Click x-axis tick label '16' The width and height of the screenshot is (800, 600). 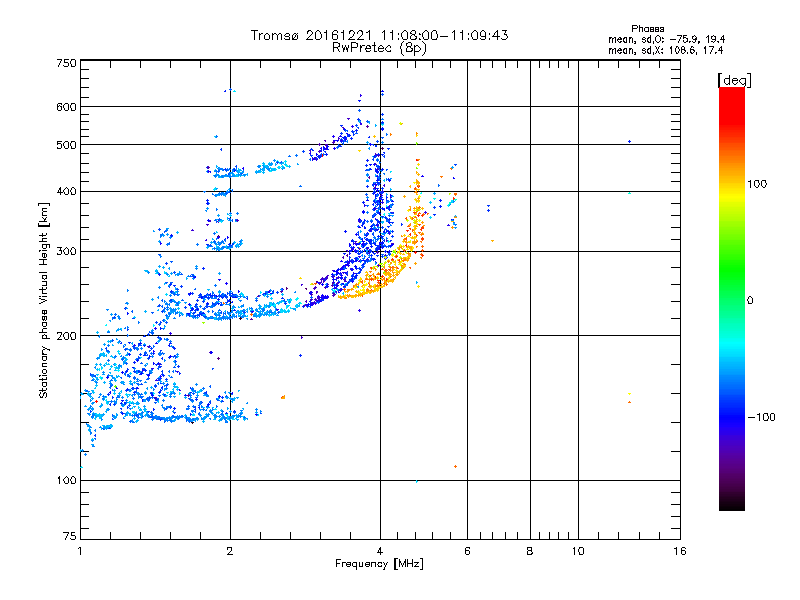click(680, 551)
